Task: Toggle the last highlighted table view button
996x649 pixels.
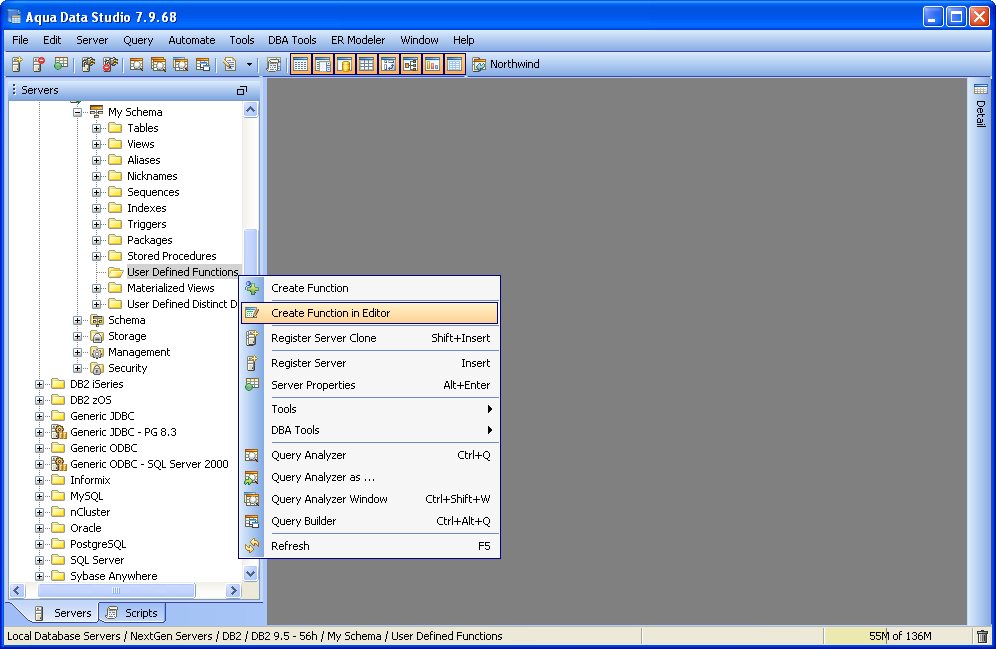Action: 454,64
